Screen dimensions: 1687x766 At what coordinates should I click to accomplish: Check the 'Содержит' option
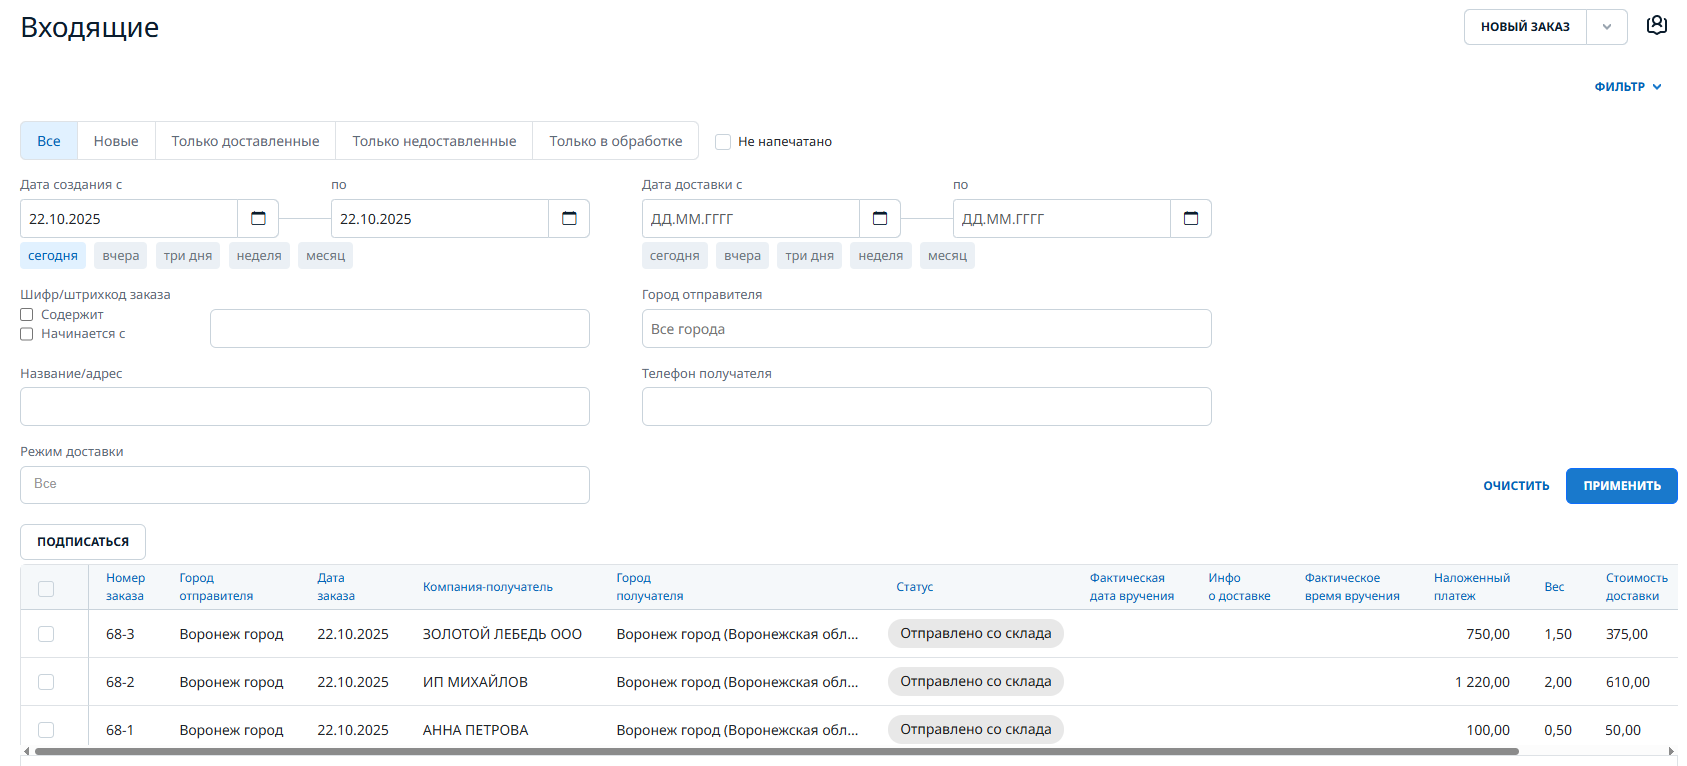click(x=27, y=315)
